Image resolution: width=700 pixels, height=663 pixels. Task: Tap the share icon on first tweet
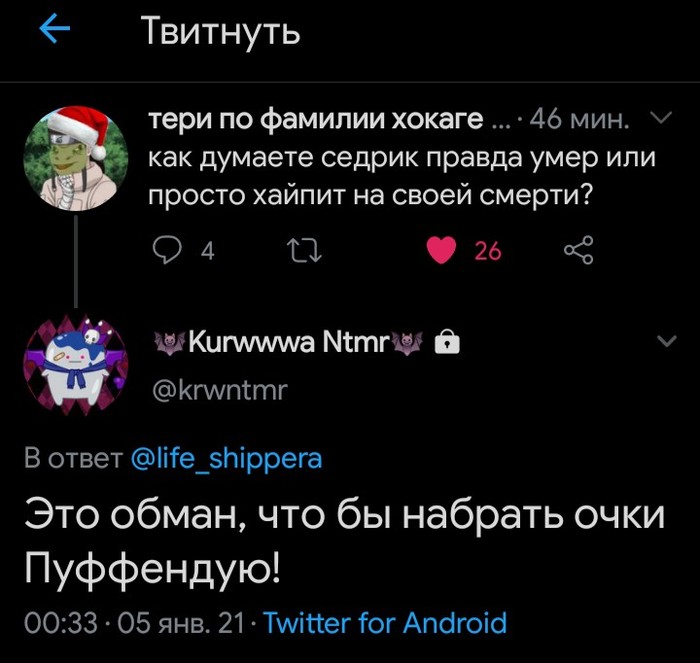coord(579,250)
